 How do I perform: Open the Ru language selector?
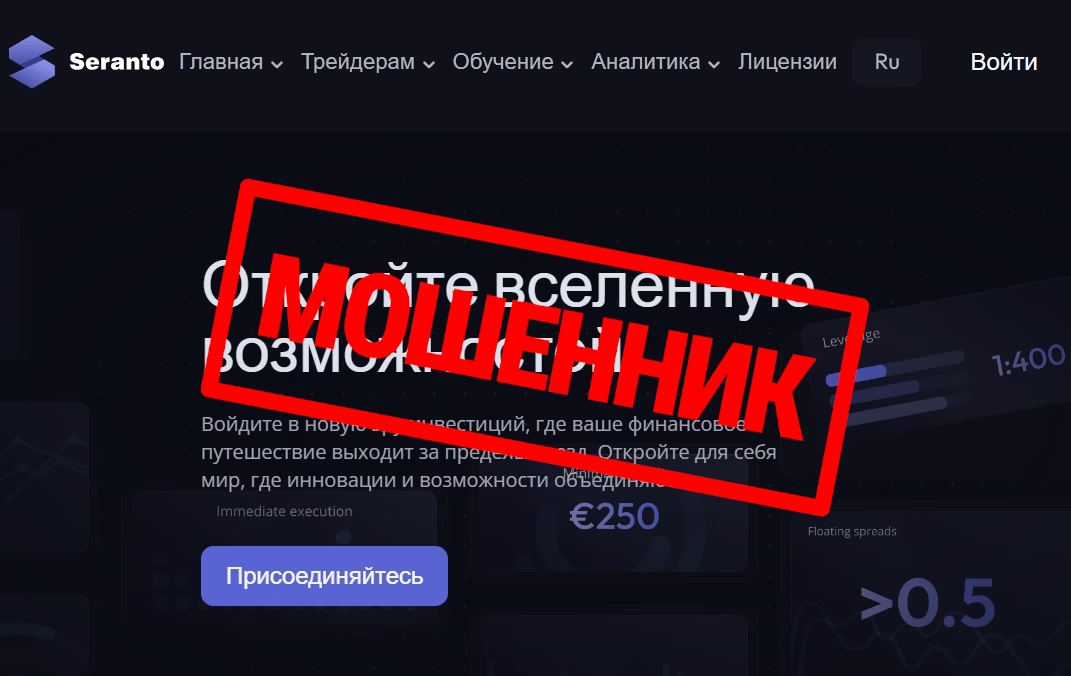pos(887,62)
